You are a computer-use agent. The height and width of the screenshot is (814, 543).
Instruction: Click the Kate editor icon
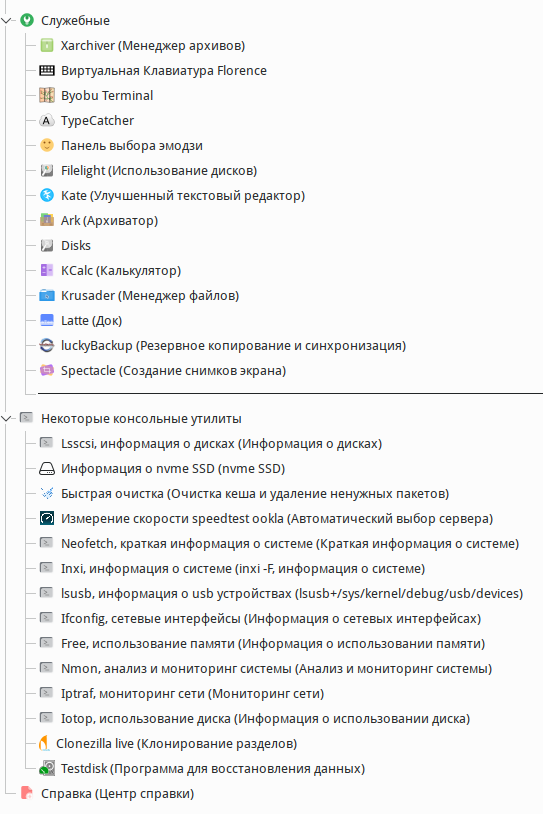pos(47,195)
